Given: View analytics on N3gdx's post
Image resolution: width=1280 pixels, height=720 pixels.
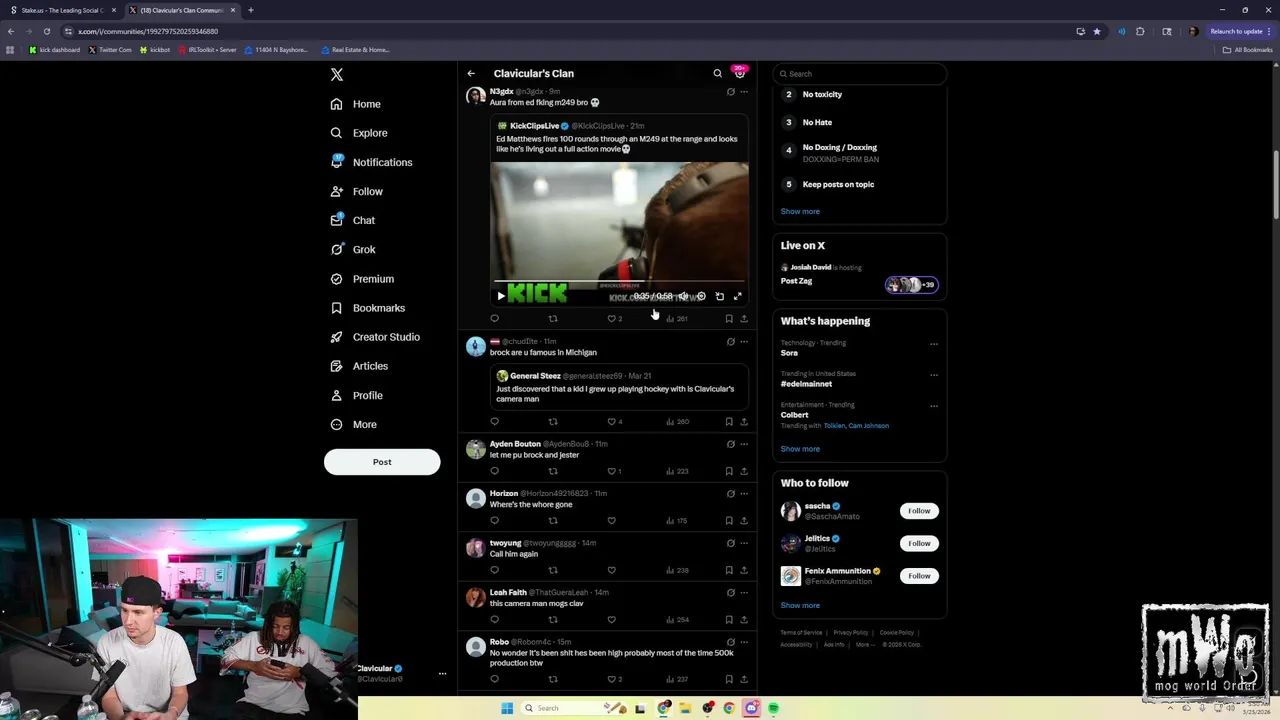Looking at the screenshot, I should 676,319.
